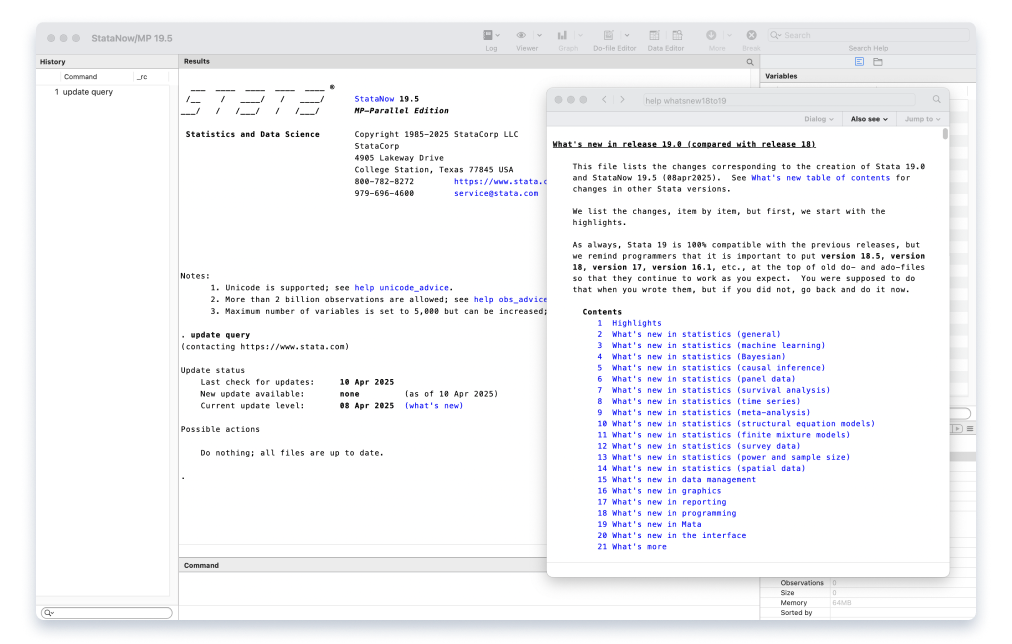
Task: Select the panel folder icon
Action: pyautogui.click(x=878, y=62)
